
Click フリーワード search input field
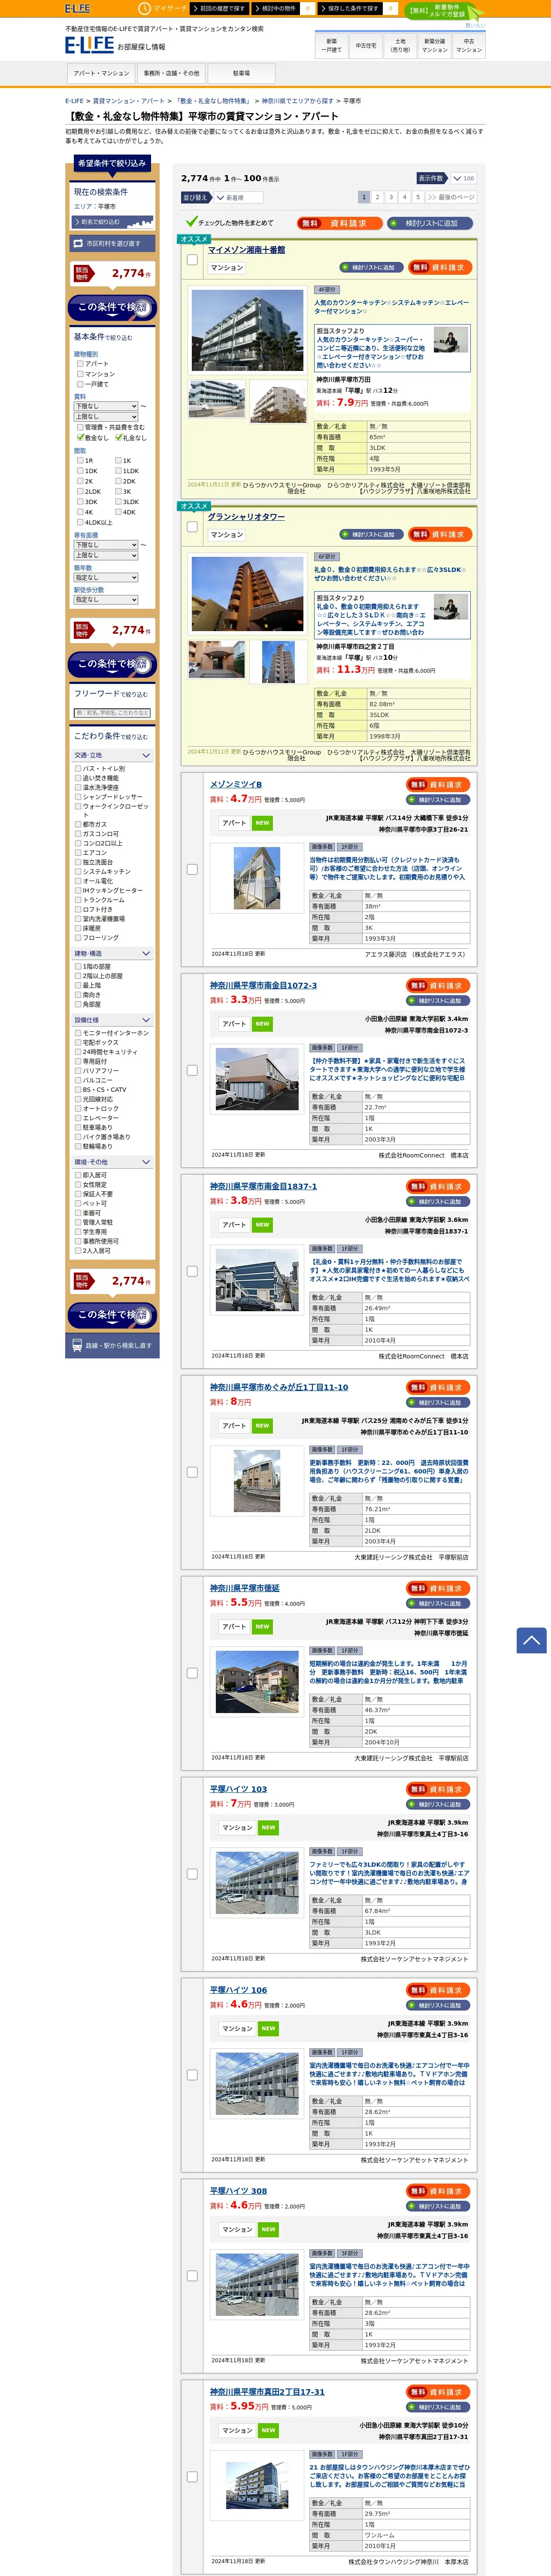[x=112, y=713]
